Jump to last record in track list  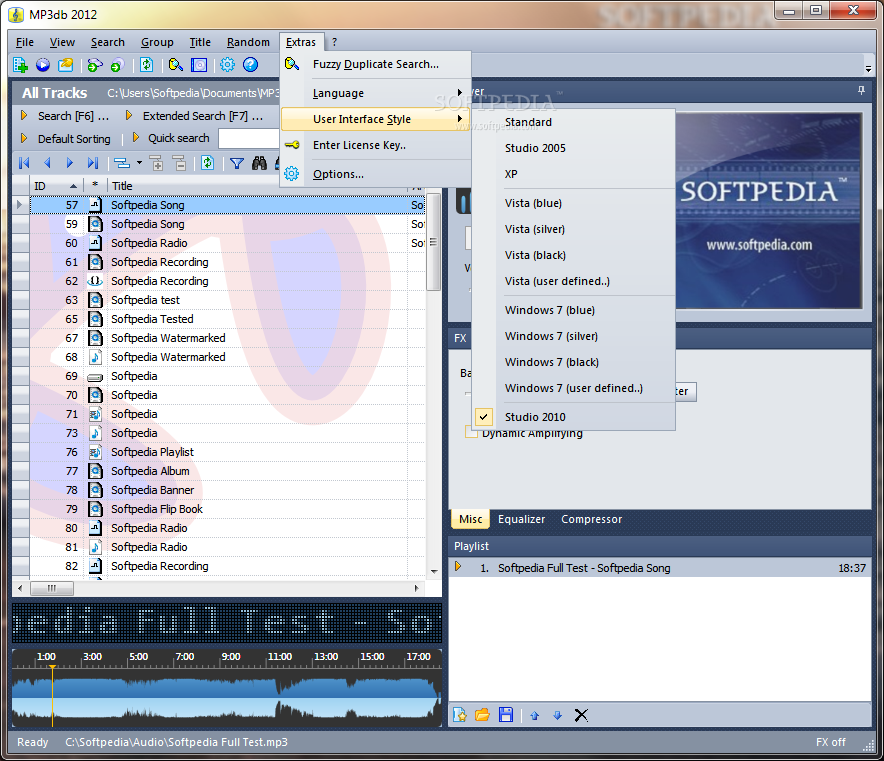[x=92, y=163]
